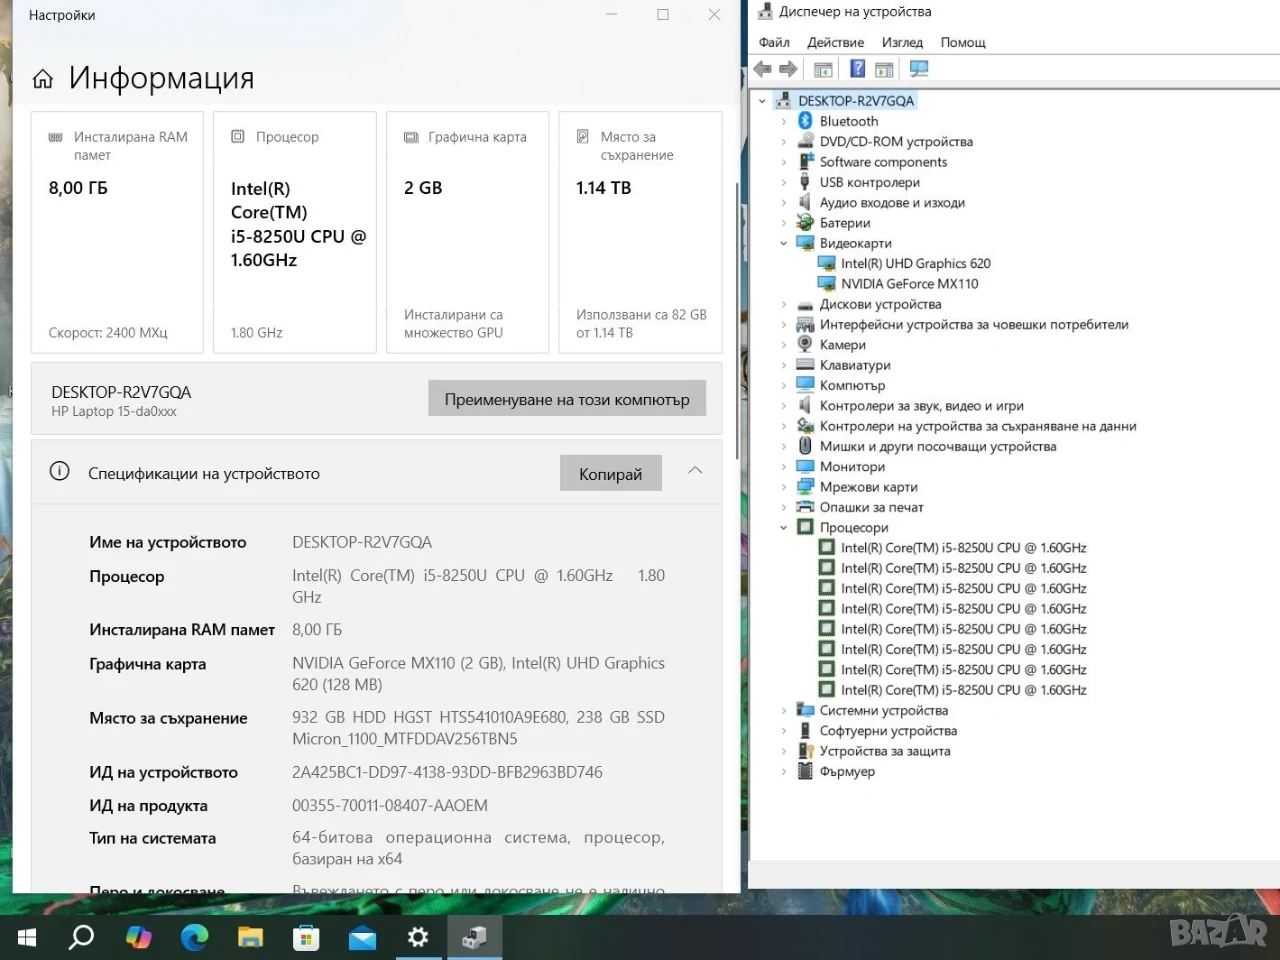Viewport: 1280px width, 960px height.
Task: Select the Клавиатури category in device tree
Action: (854, 365)
